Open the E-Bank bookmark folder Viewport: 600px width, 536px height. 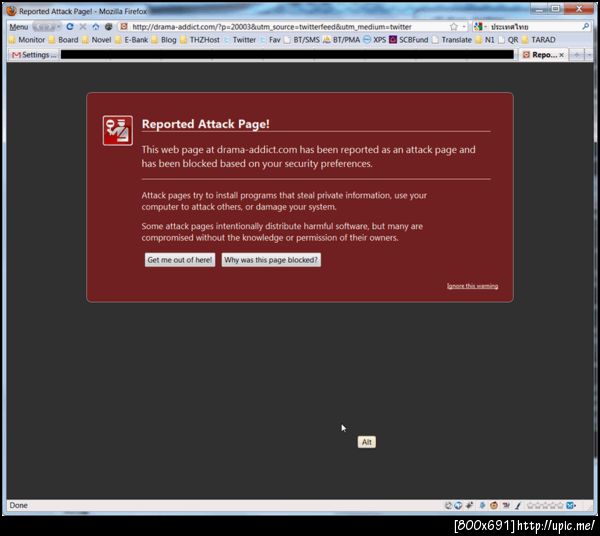click(131, 39)
